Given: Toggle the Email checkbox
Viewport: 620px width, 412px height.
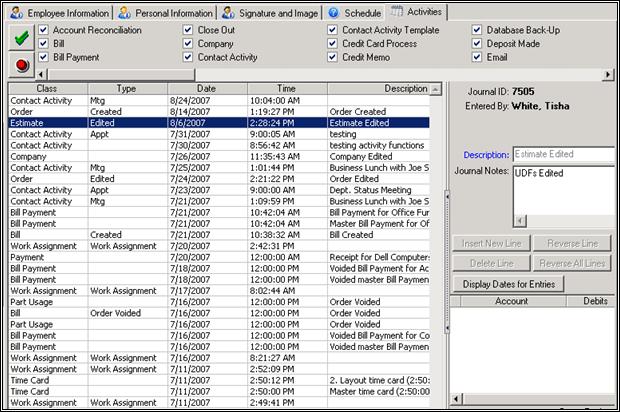Looking at the screenshot, I should [x=477, y=57].
